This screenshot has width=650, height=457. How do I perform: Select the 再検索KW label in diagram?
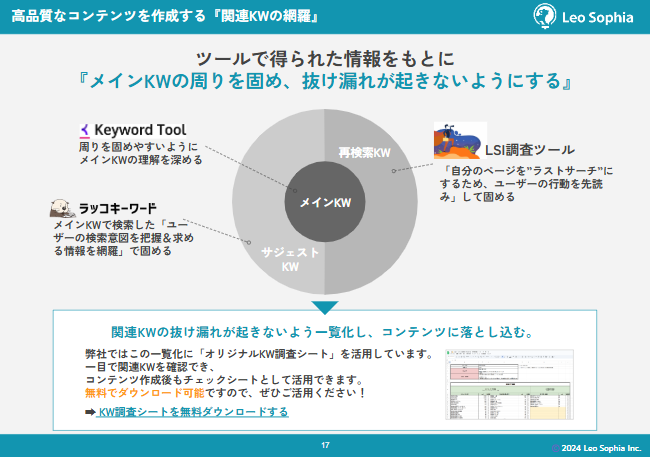point(364,153)
